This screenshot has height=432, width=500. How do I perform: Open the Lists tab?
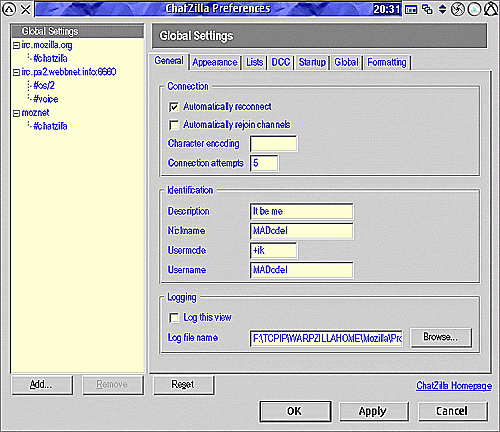click(255, 62)
